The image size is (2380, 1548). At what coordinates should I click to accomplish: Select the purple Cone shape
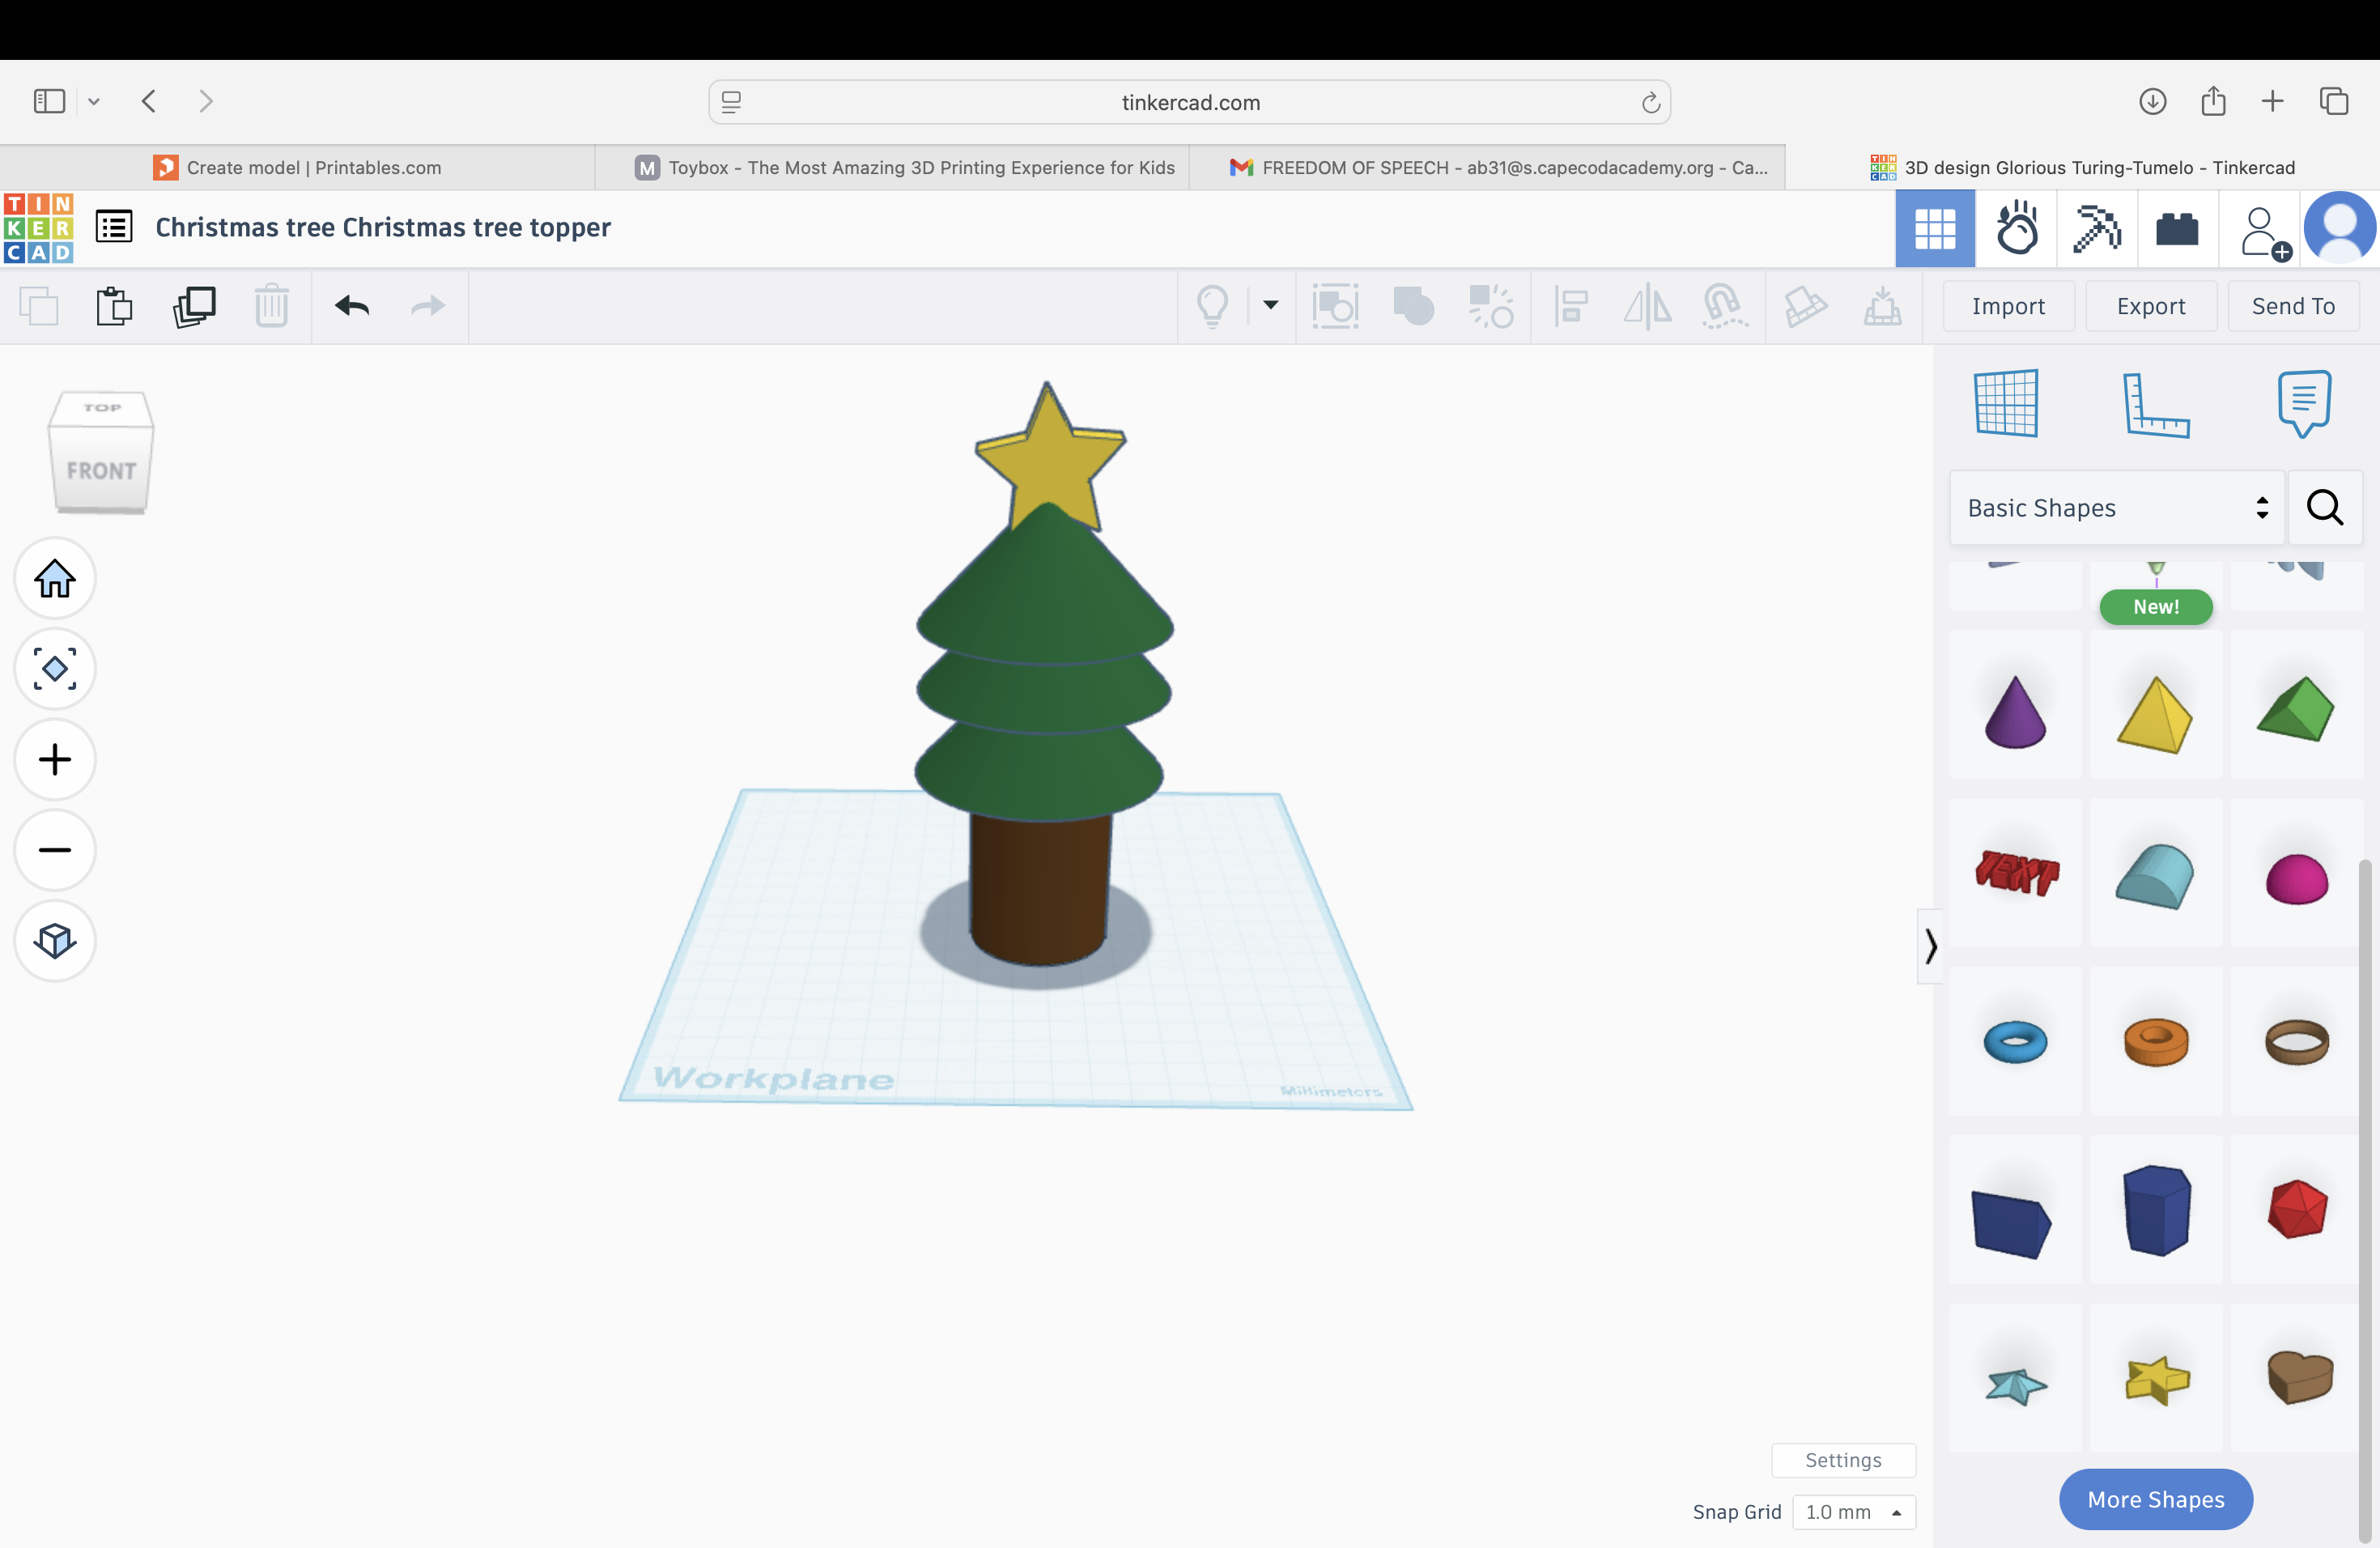[2014, 712]
